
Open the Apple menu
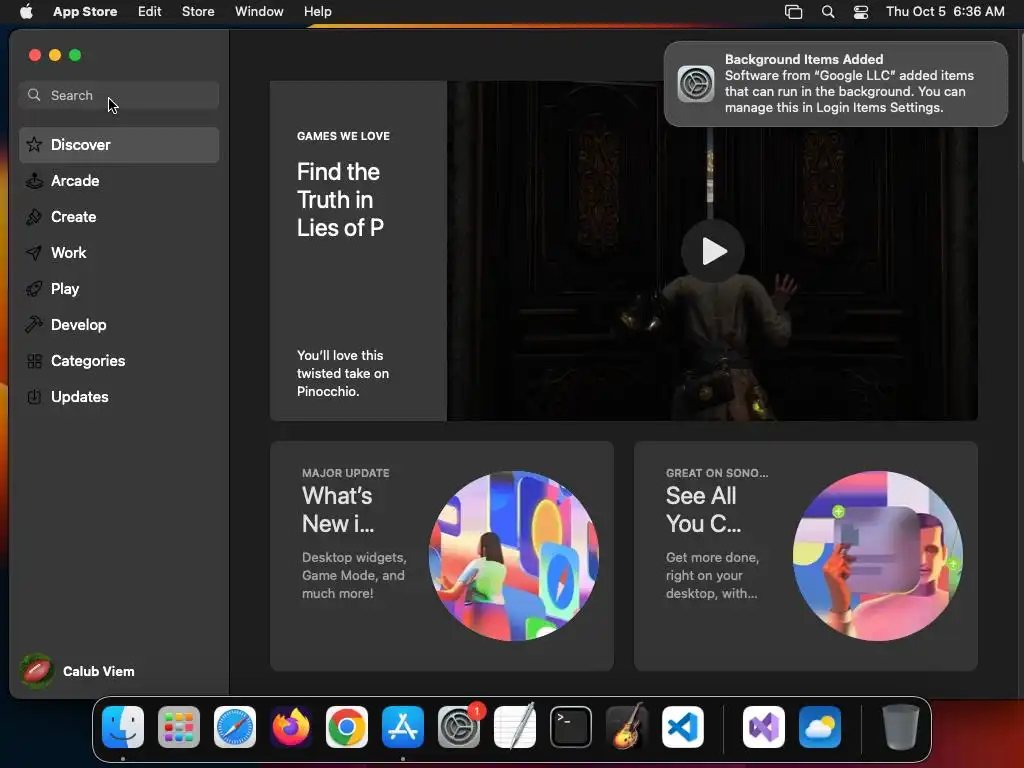tap(26, 11)
